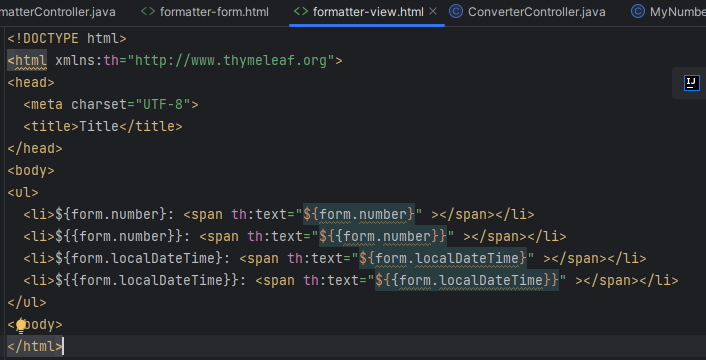
Task: Open the partially visible matterController.java tab
Action: tap(58, 12)
